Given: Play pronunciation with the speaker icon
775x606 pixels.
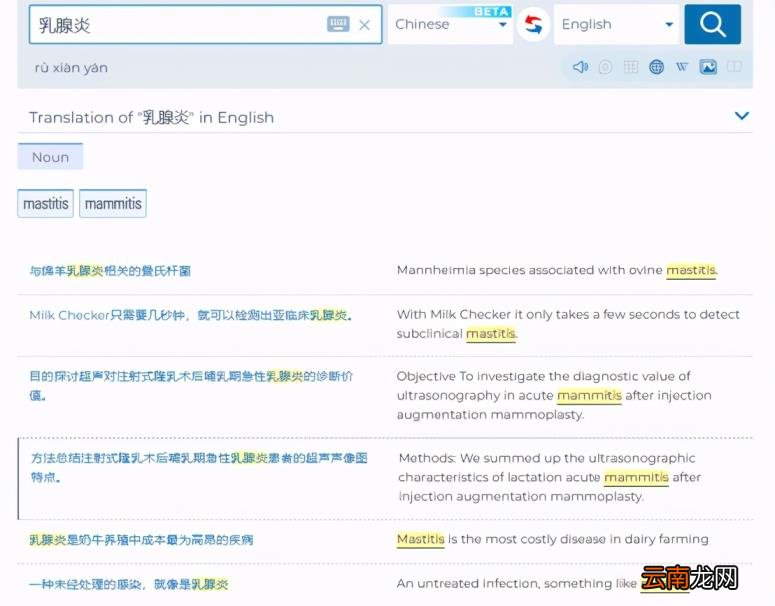Looking at the screenshot, I should click(x=580, y=67).
